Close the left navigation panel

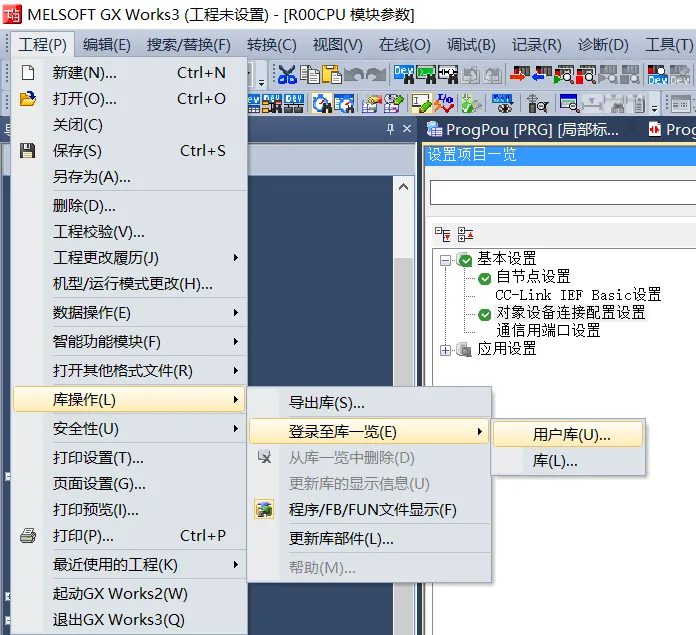[x=407, y=129]
